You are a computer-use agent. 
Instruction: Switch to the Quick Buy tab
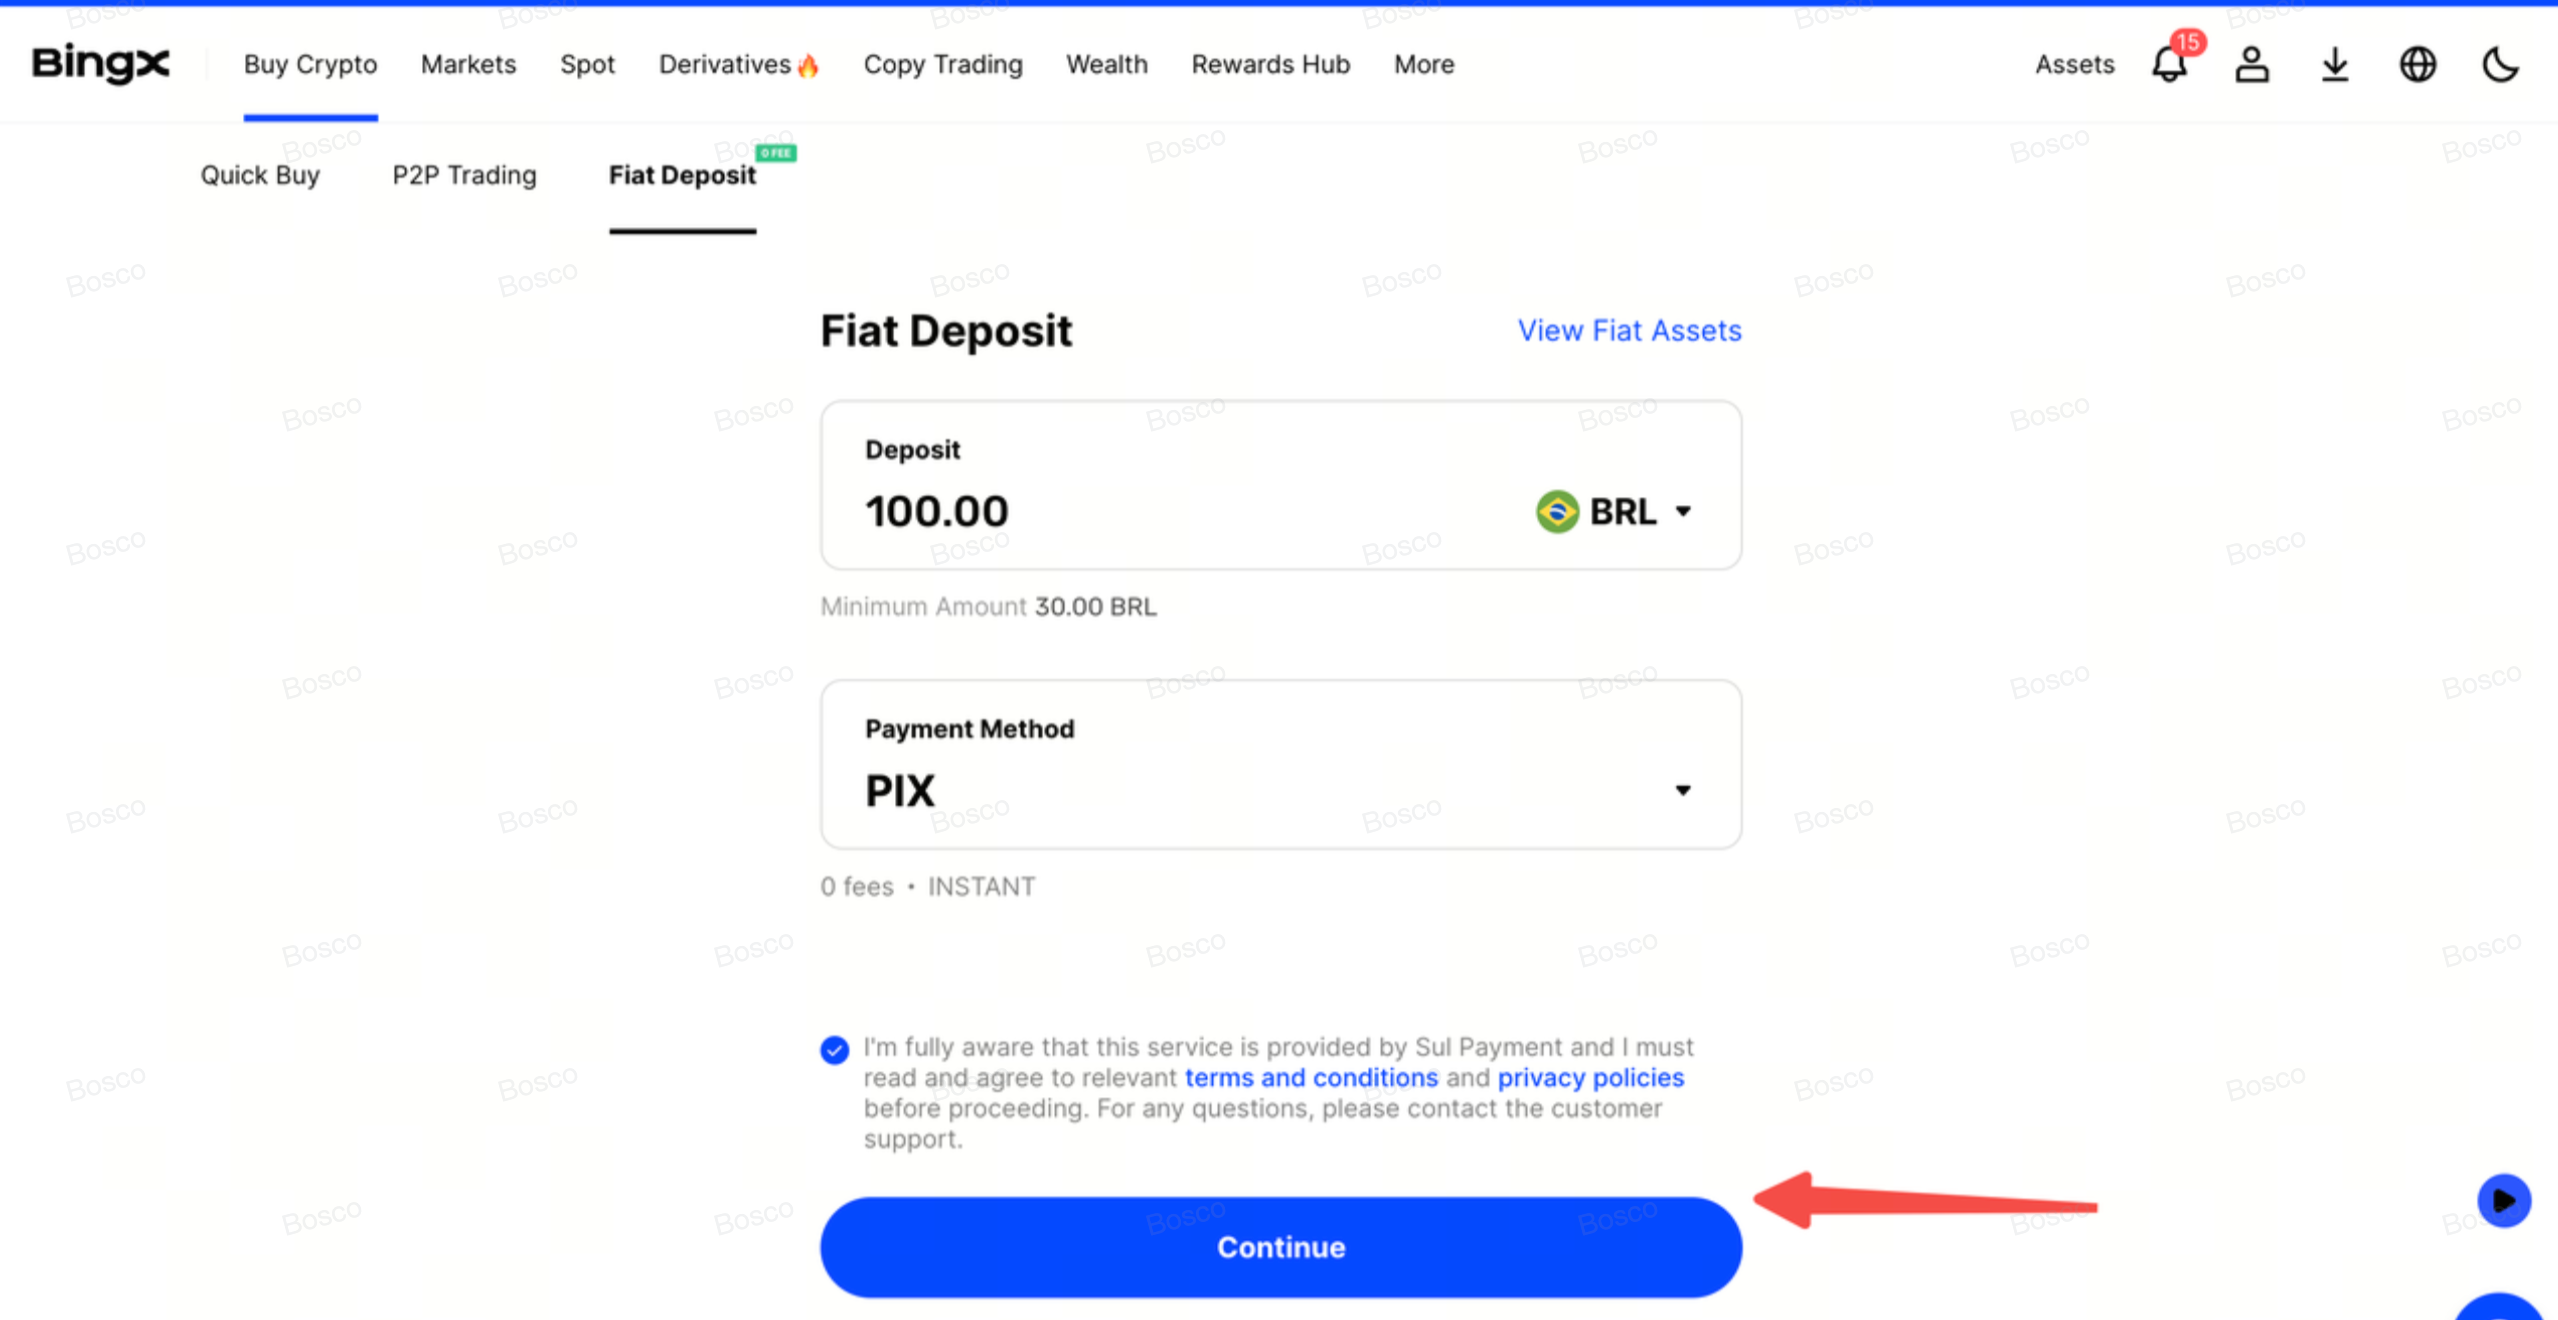pos(260,175)
